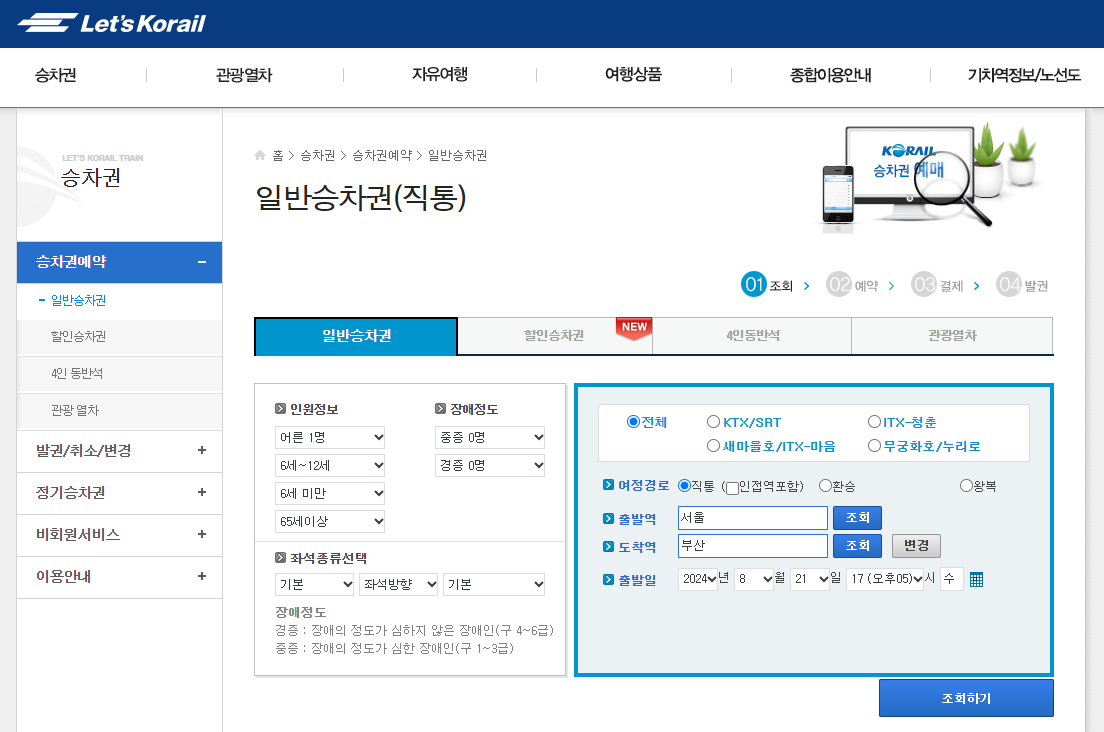The height and width of the screenshot is (732, 1104).
Task: Open 관광 열차 sidebar link
Action: click(75, 410)
